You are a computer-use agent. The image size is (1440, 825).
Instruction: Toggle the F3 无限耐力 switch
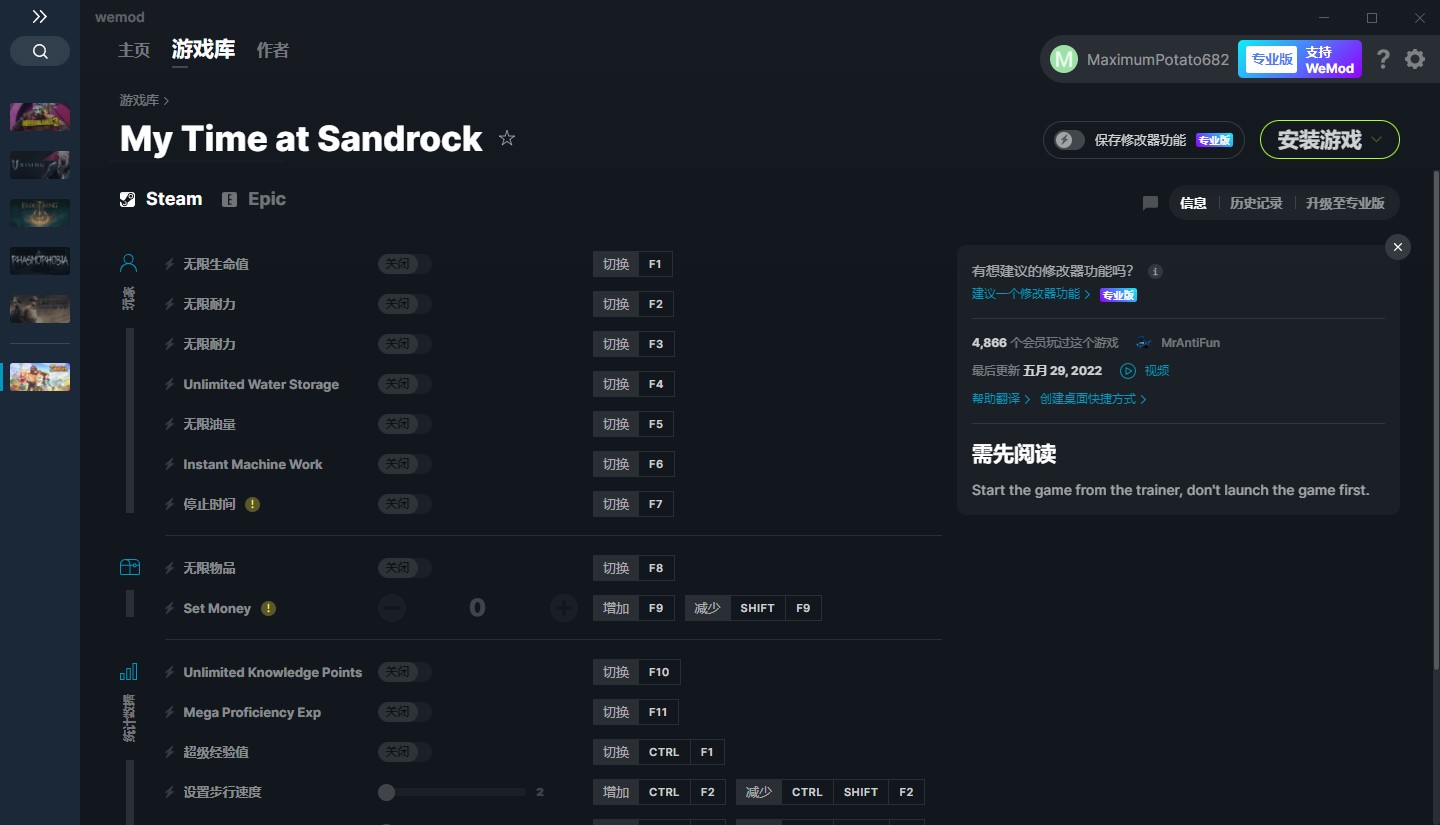click(x=404, y=344)
